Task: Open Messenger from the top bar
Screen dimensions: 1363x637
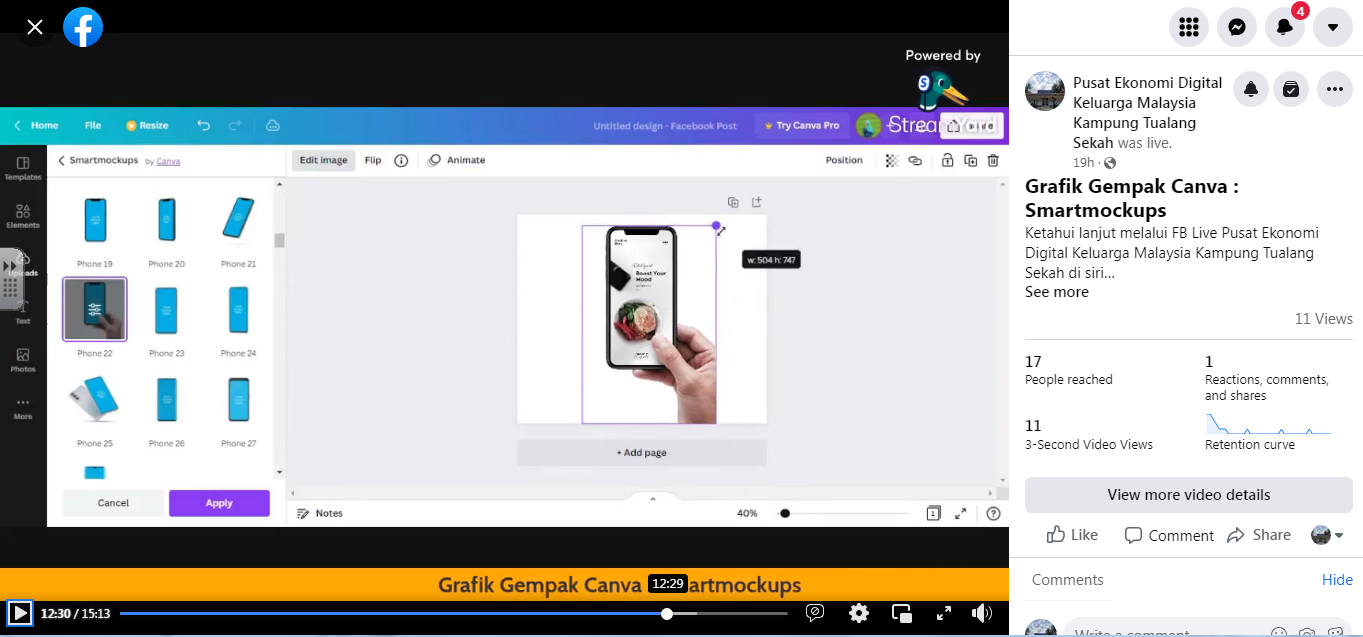Action: [1237, 27]
